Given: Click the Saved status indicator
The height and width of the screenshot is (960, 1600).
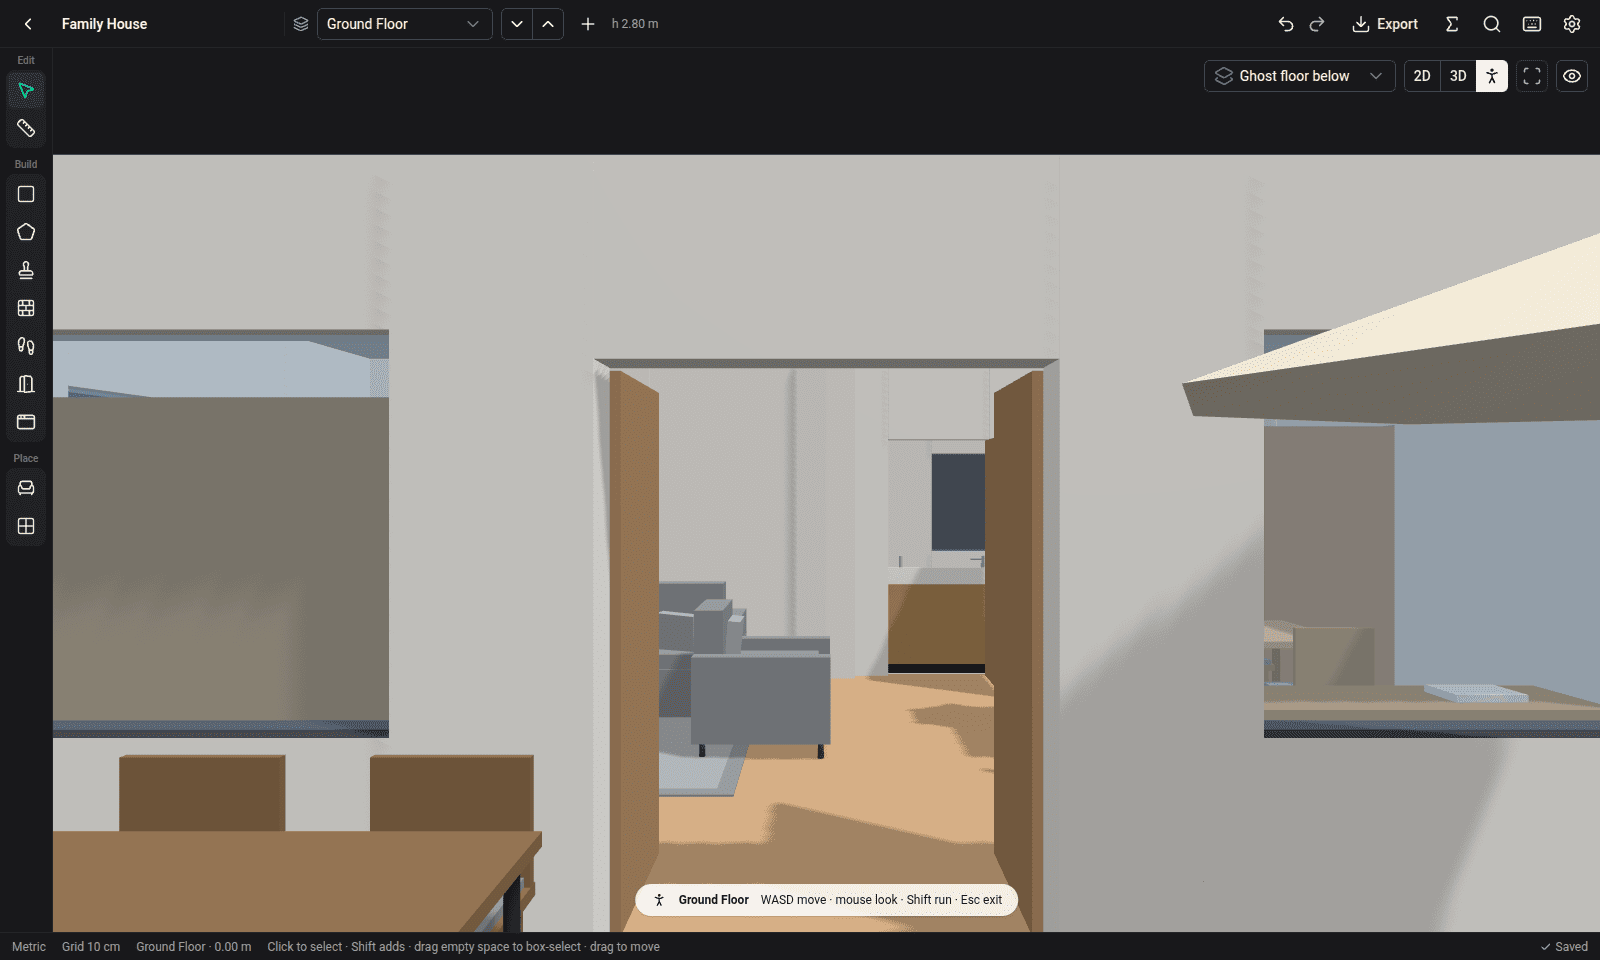Looking at the screenshot, I should coord(1564,947).
